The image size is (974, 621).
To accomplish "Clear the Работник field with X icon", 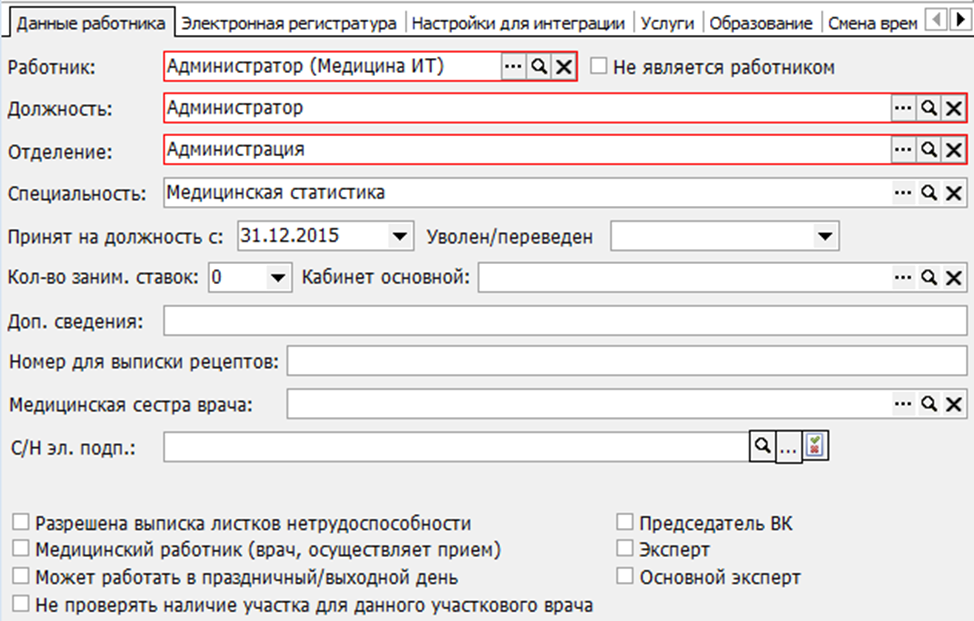I will point(564,67).
